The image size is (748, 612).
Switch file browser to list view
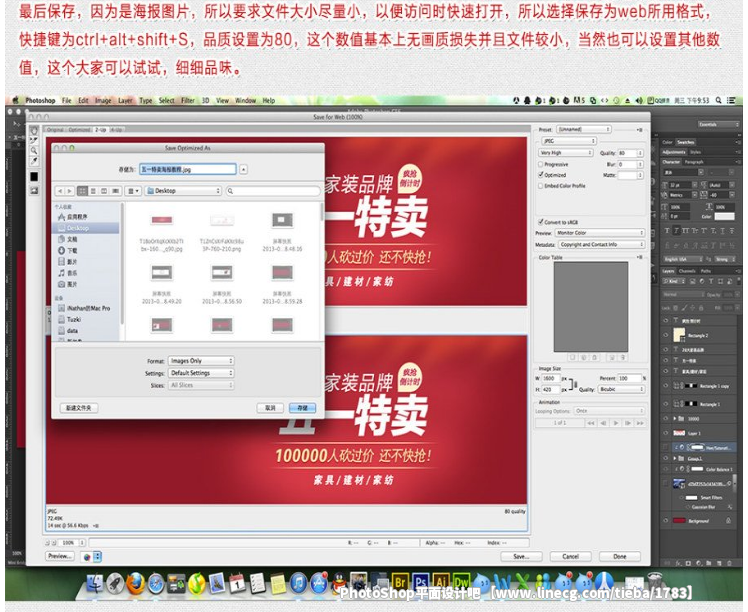(x=94, y=191)
